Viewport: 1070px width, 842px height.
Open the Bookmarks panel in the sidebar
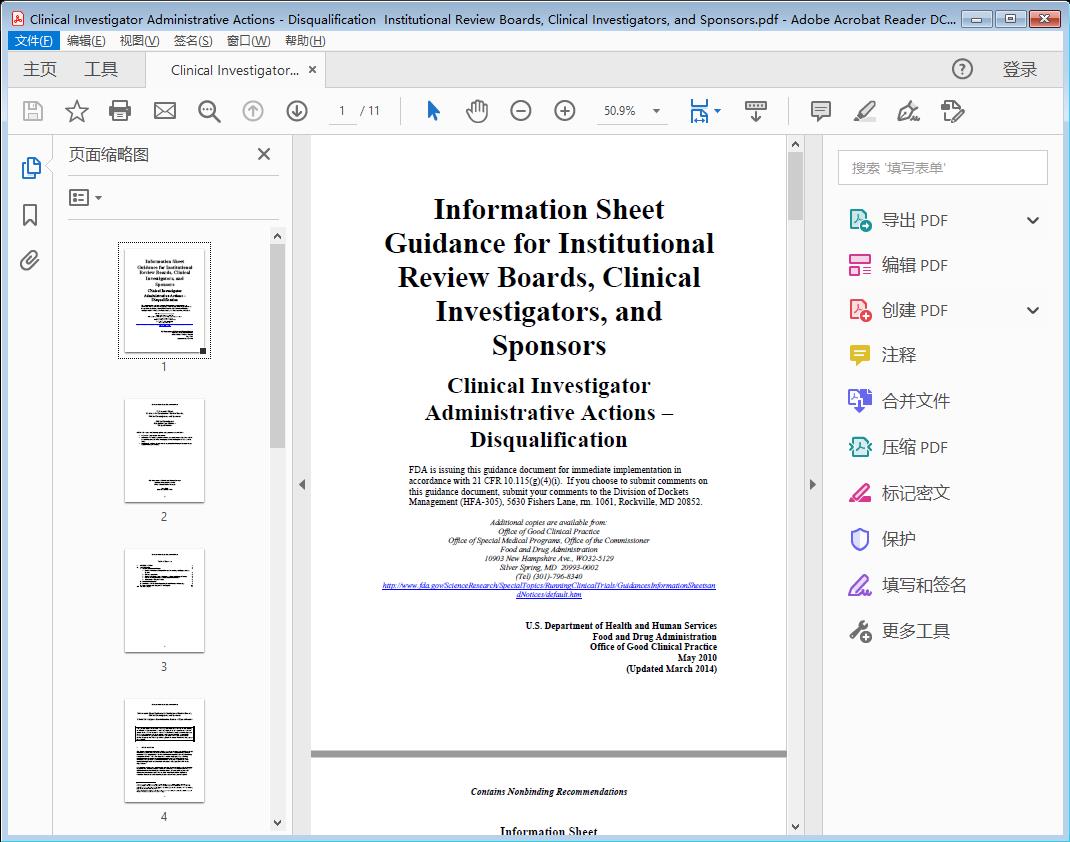(29, 214)
